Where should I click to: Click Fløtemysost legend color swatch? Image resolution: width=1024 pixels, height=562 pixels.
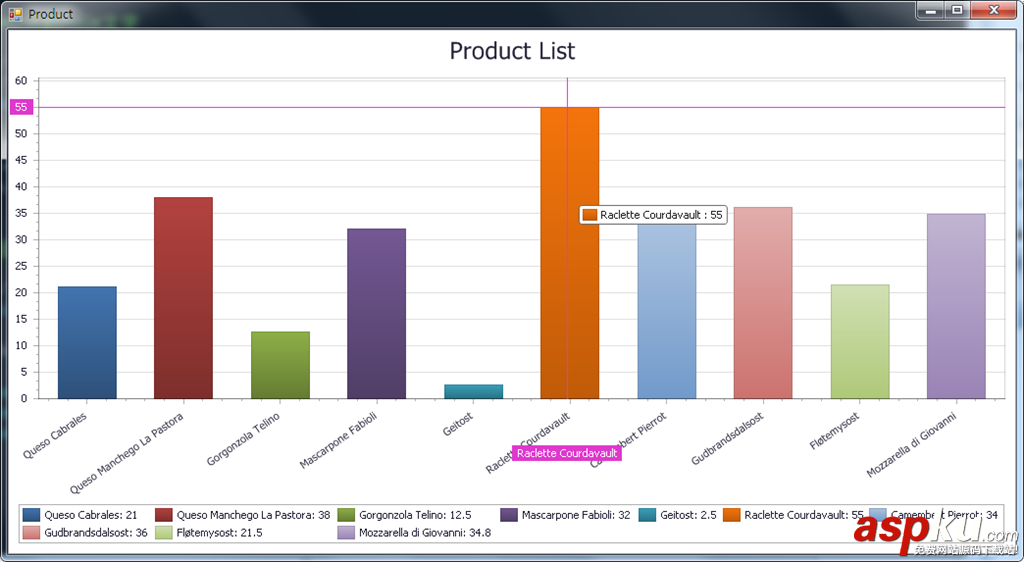[164, 533]
